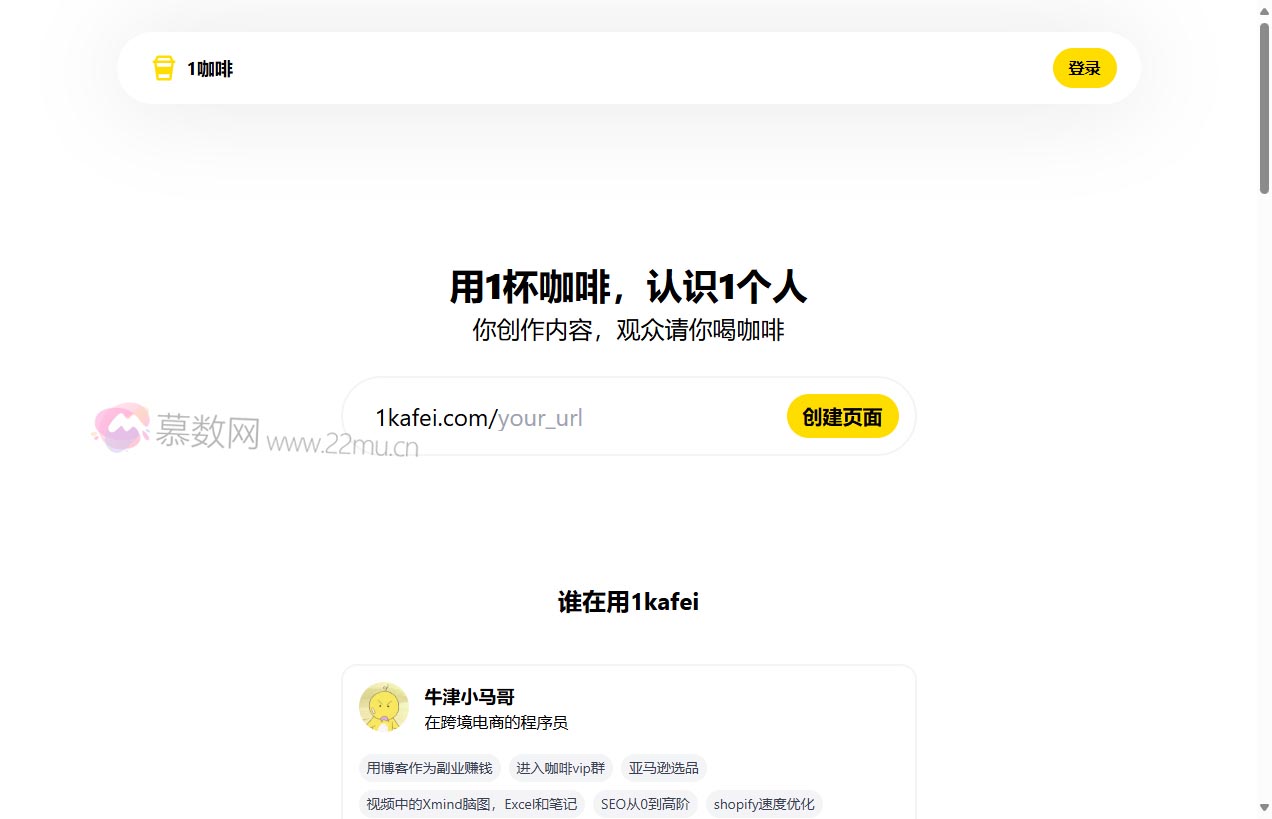The width and height of the screenshot is (1272, 819).
Task: Select the SEO从0到高阶 tag
Action: tap(645, 803)
